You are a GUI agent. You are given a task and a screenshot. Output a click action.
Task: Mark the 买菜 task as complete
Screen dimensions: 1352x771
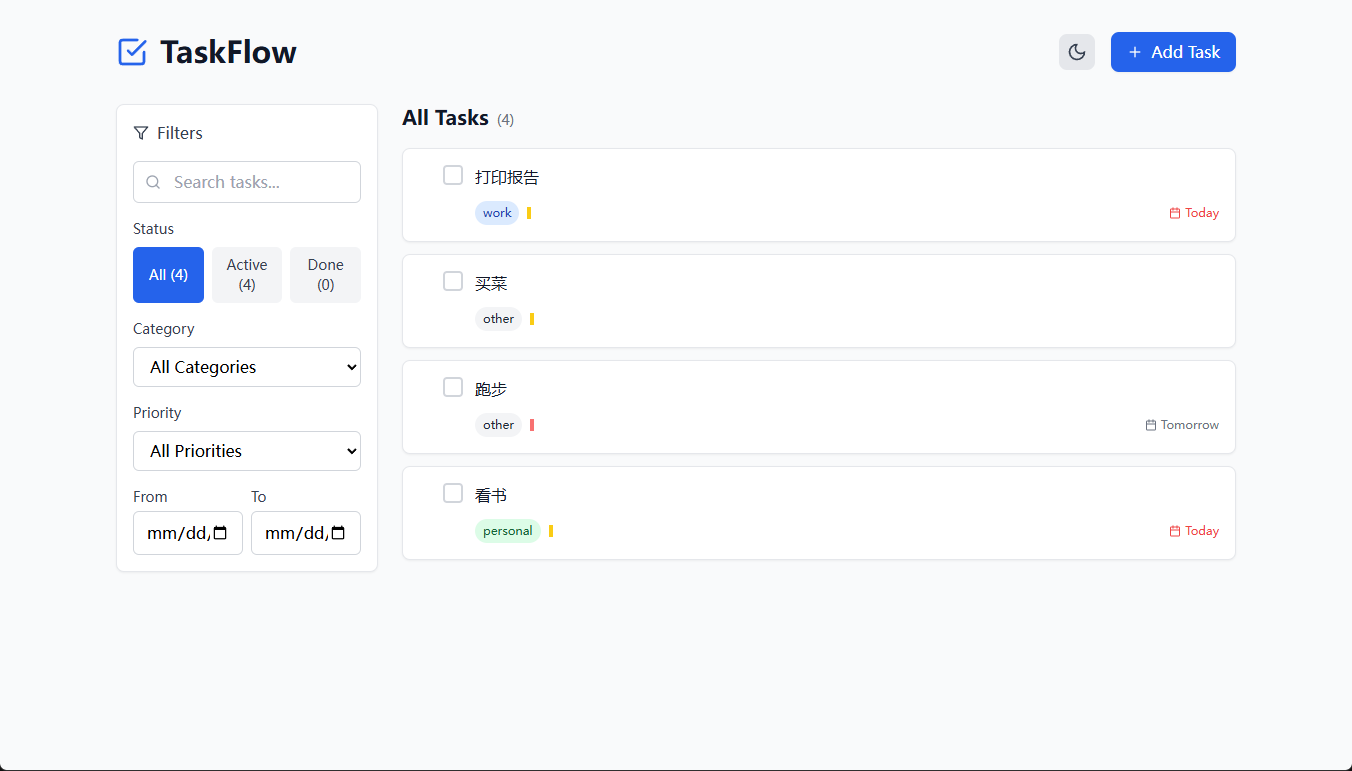(x=453, y=282)
